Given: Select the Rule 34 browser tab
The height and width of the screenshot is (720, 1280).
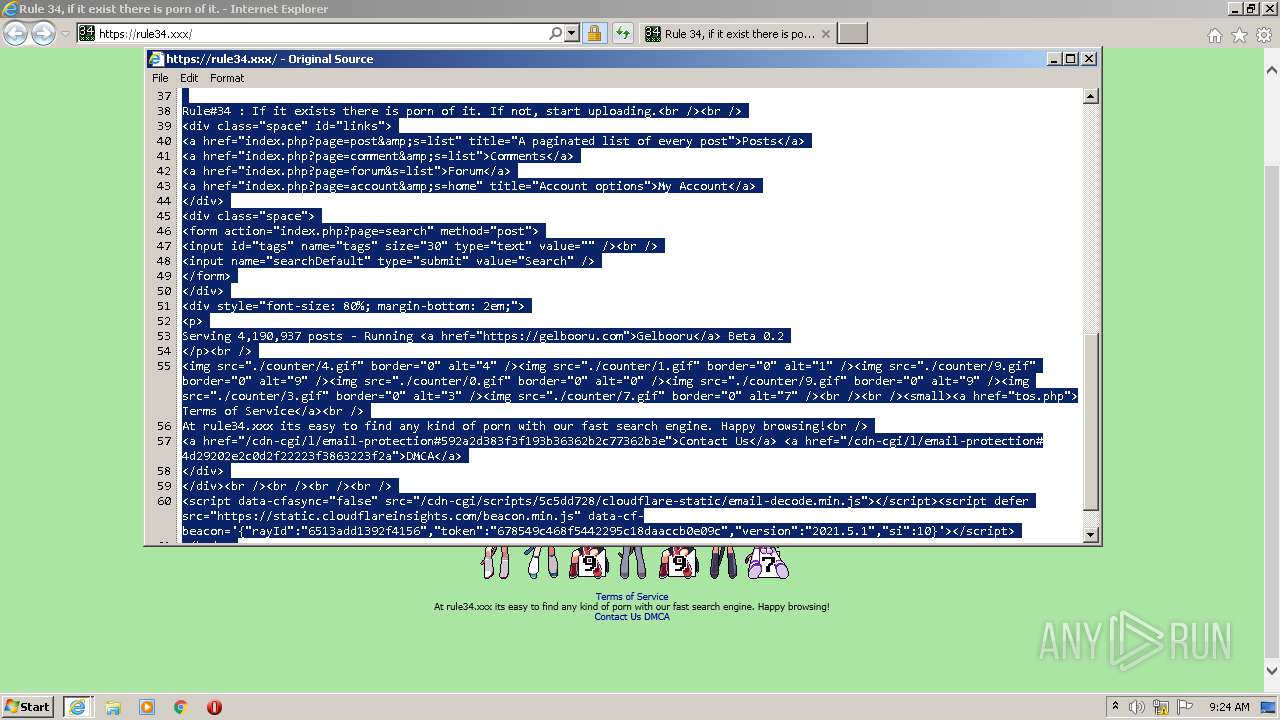Looking at the screenshot, I should pos(736,34).
